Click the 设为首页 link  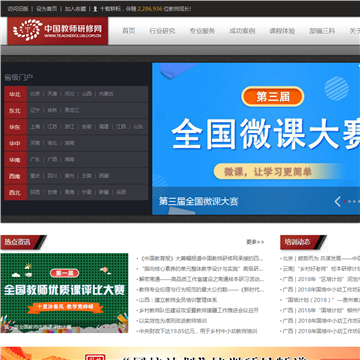pyautogui.click(x=47, y=9)
